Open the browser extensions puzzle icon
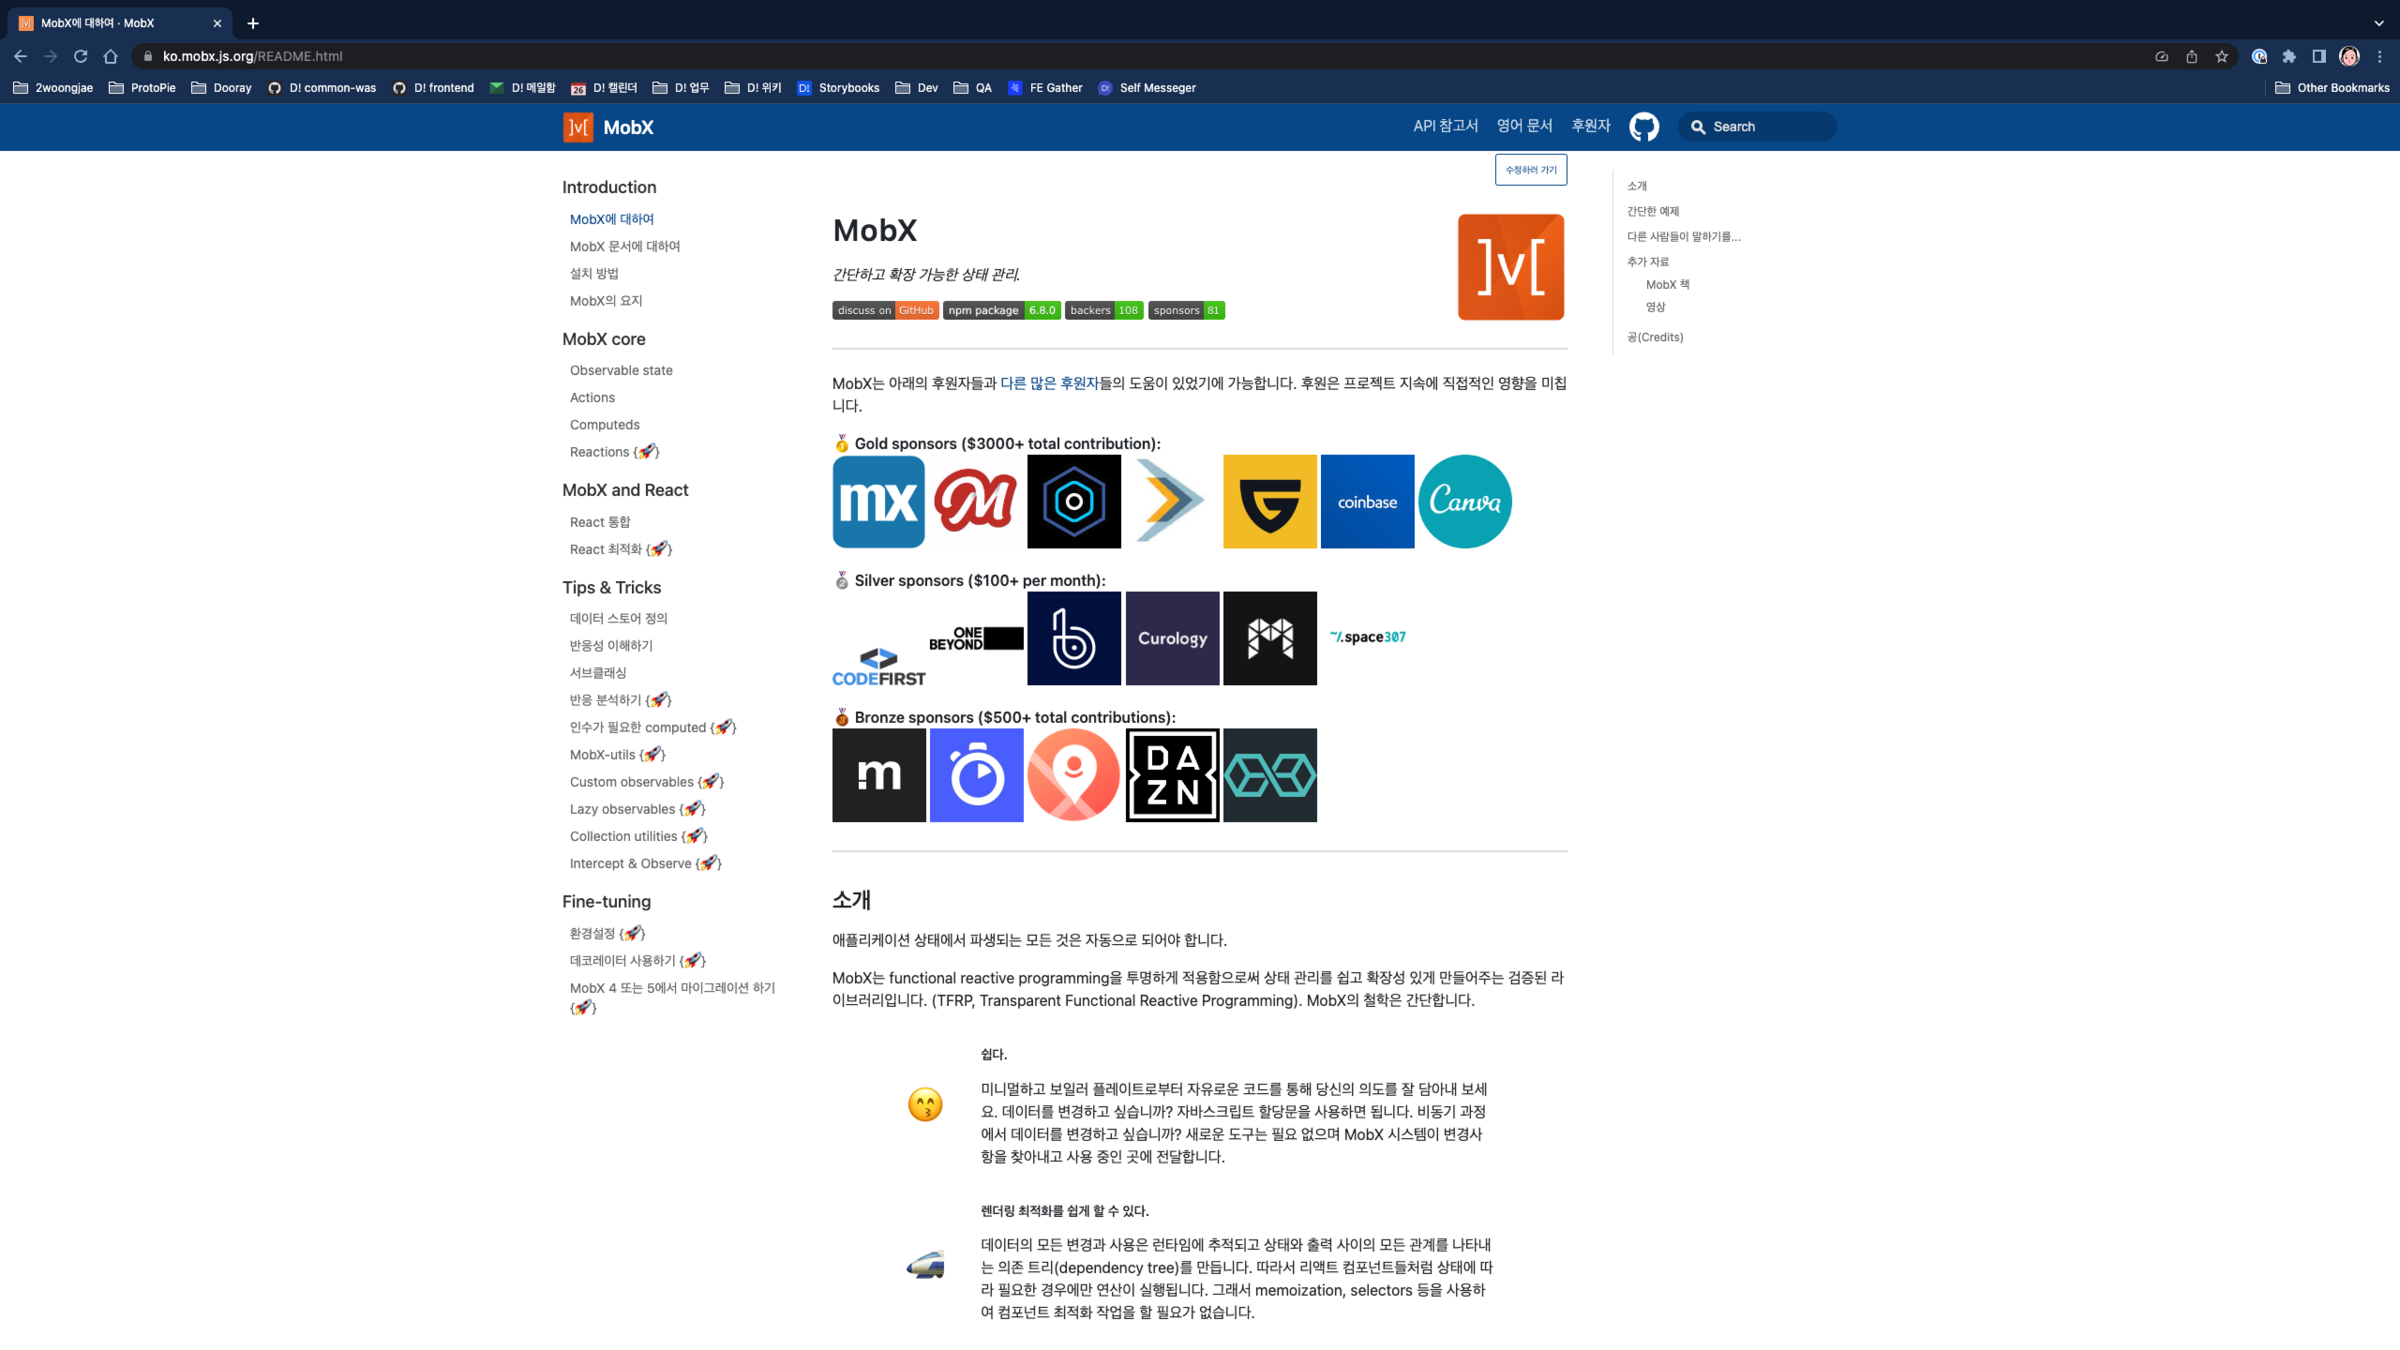Image resolution: width=2400 pixels, height=1350 pixels. (2289, 56)
